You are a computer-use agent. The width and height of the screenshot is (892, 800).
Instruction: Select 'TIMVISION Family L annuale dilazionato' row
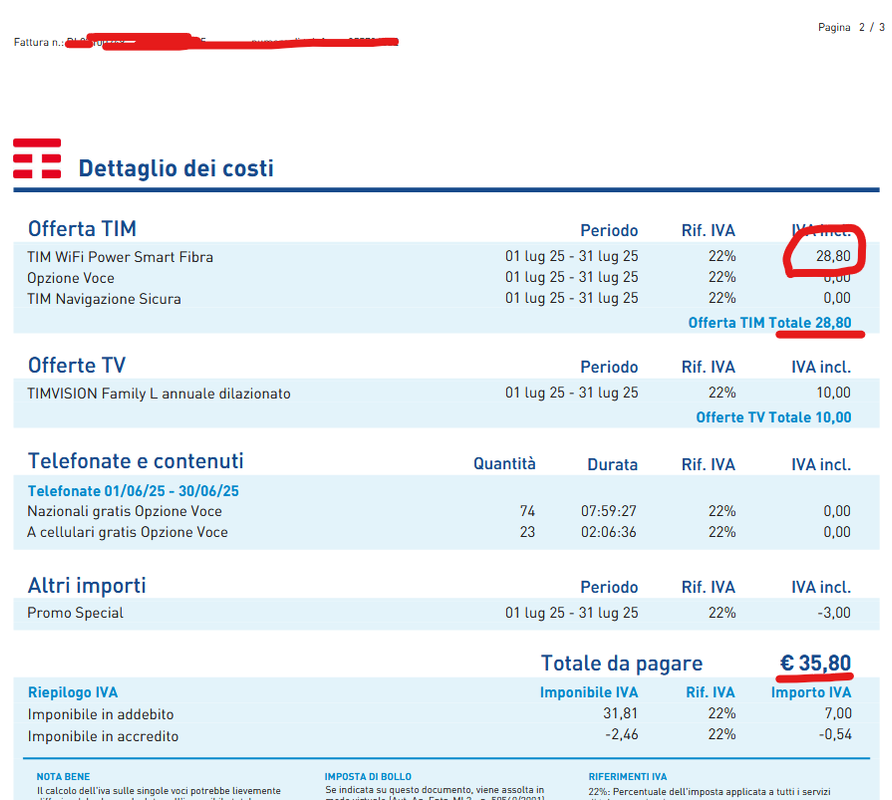pyautogui.click(x=159, y=393)
